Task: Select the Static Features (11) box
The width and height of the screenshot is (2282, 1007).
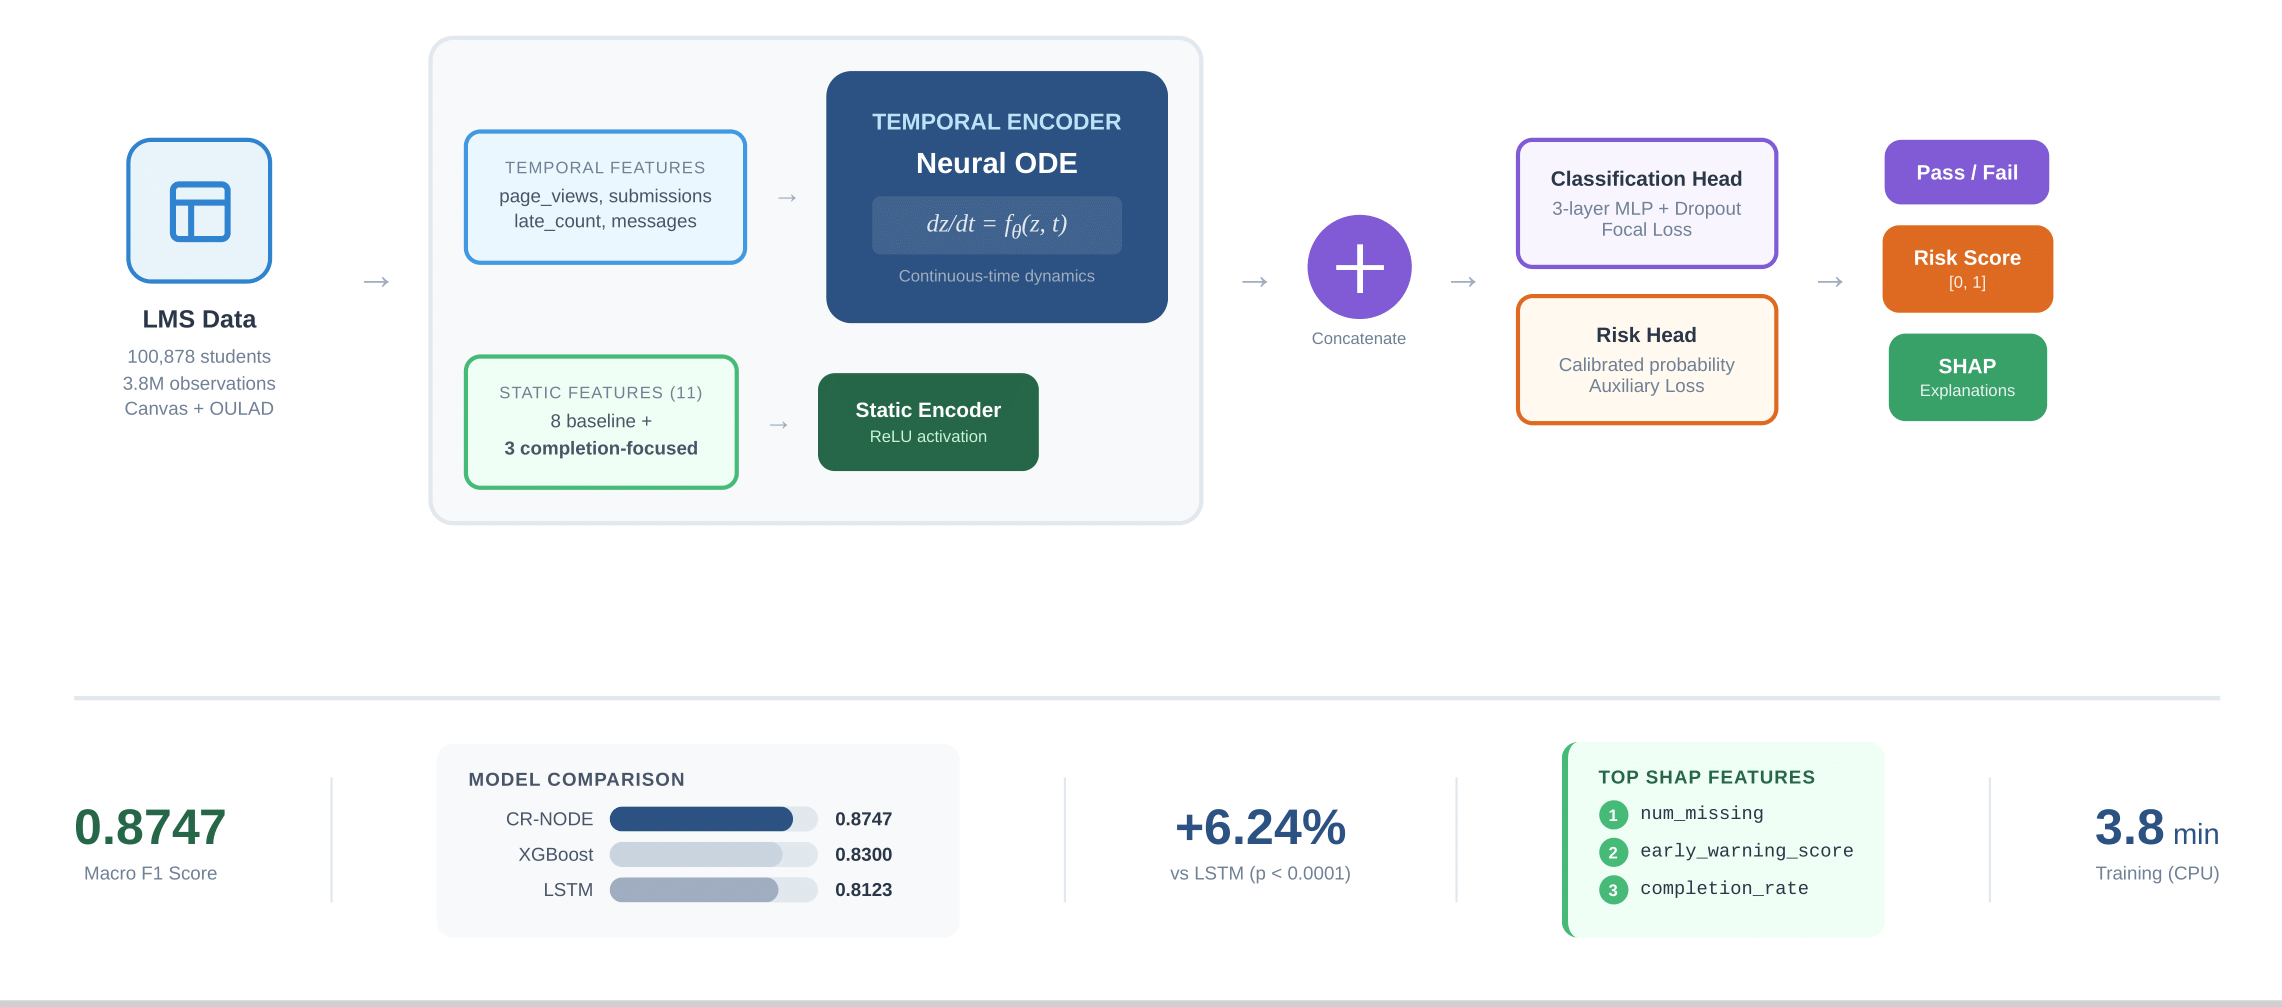Action: coord(601,422)
